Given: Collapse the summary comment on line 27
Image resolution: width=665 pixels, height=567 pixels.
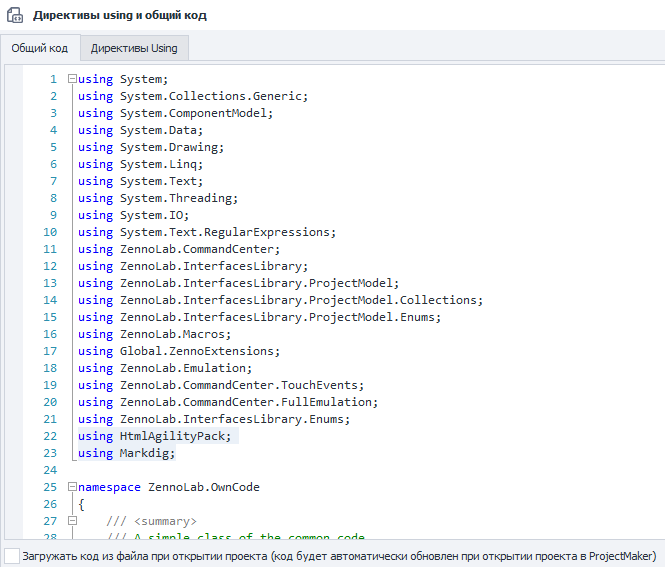Looking at the screenshot, I should pyautogui.click(x=73, y=521).
